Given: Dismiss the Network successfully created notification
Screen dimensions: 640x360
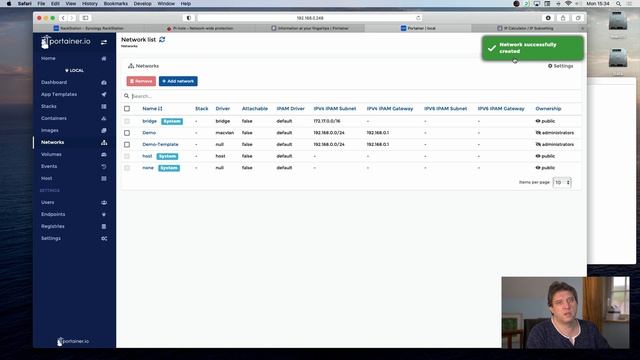Looking at the screenshot, I should pyautogui.click(x=533, y=48).
